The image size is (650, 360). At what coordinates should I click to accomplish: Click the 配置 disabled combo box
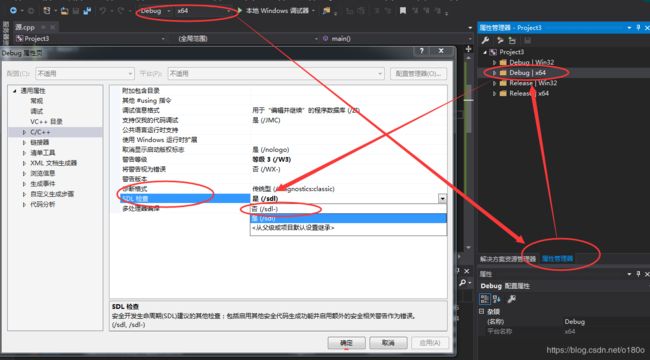pos(85,73)
